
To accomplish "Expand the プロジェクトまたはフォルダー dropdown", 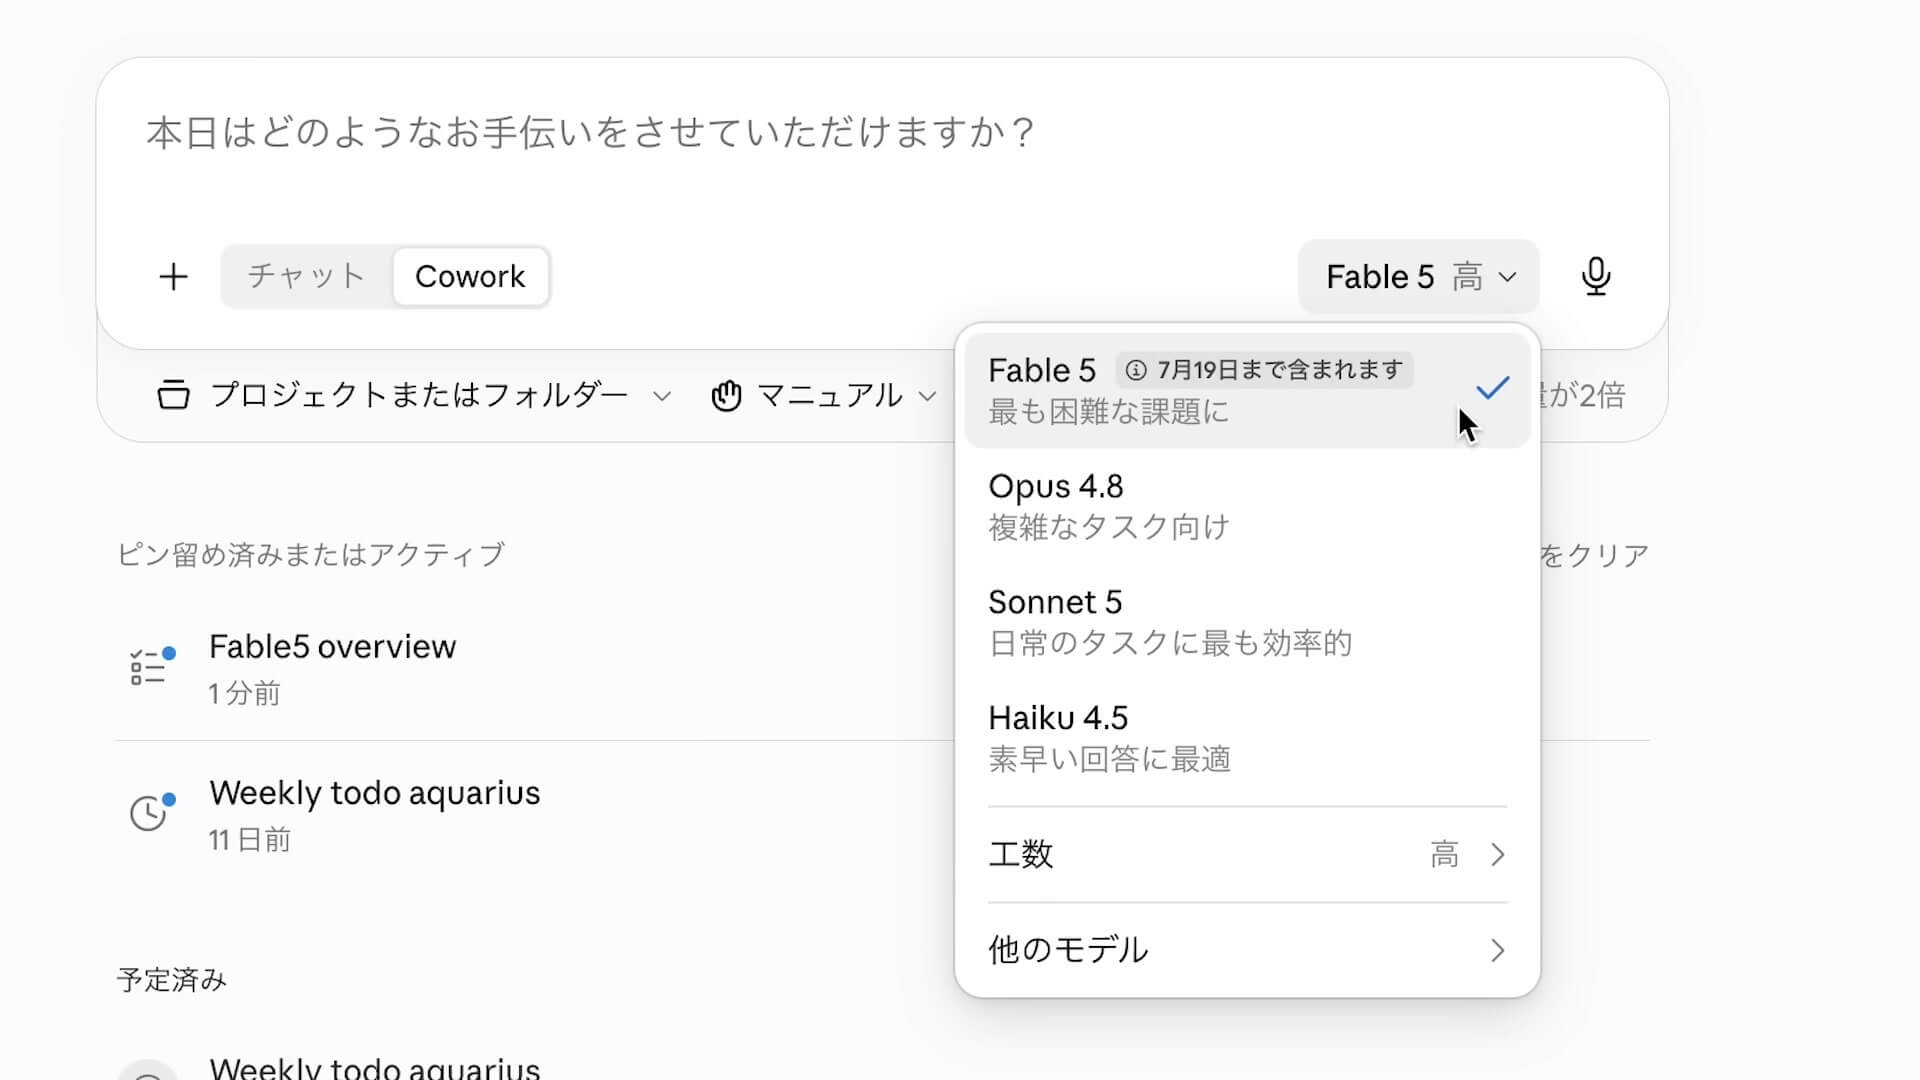I will 414,395.
